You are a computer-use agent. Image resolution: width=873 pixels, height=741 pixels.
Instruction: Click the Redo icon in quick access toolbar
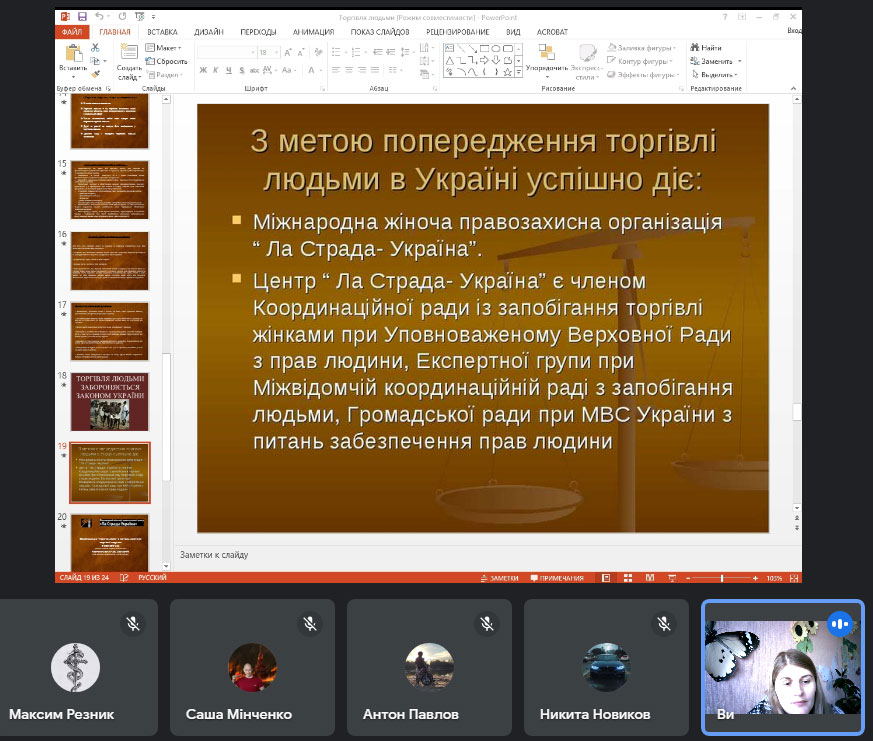[x=122, y=17]
